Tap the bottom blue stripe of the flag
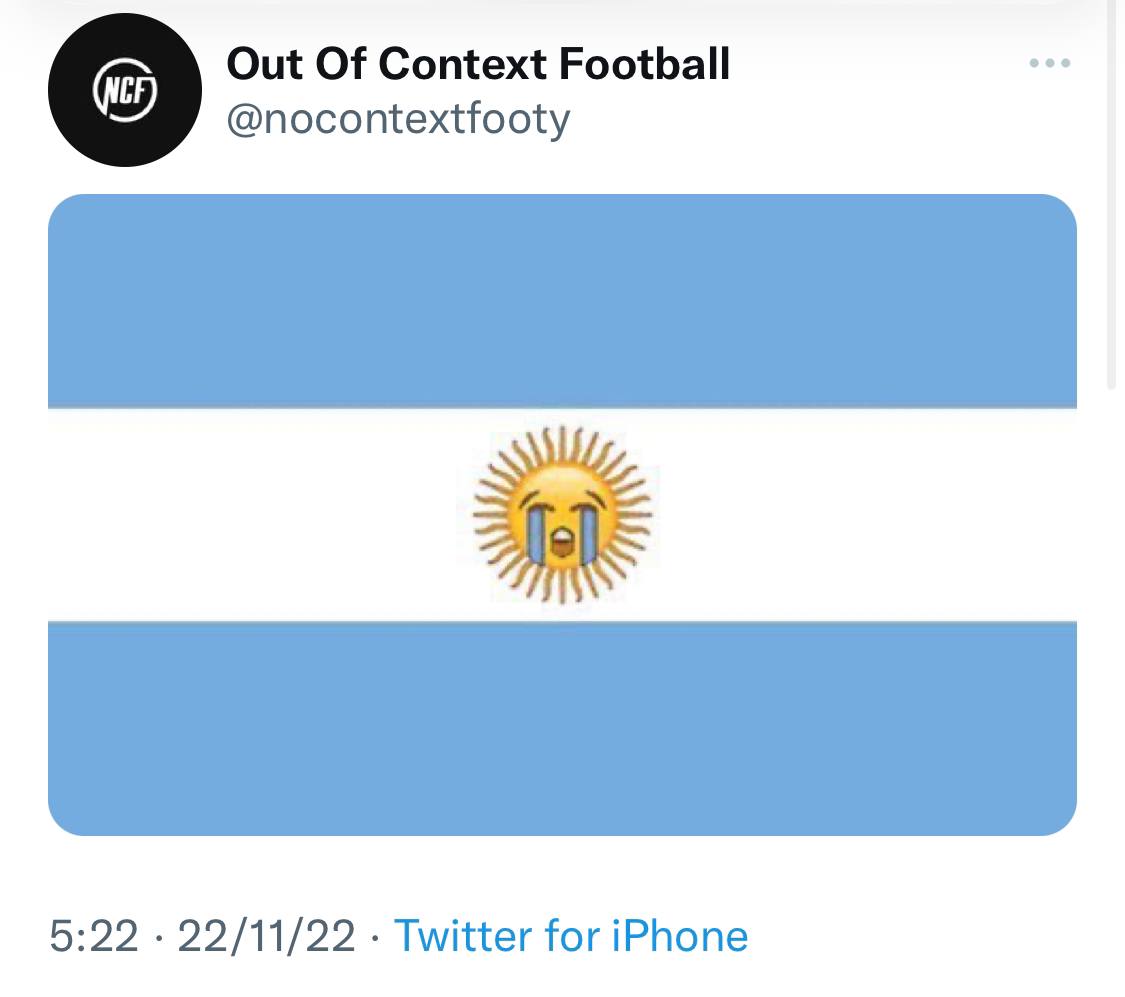This screenshot has width=1125, height=997. click(562, 727)
